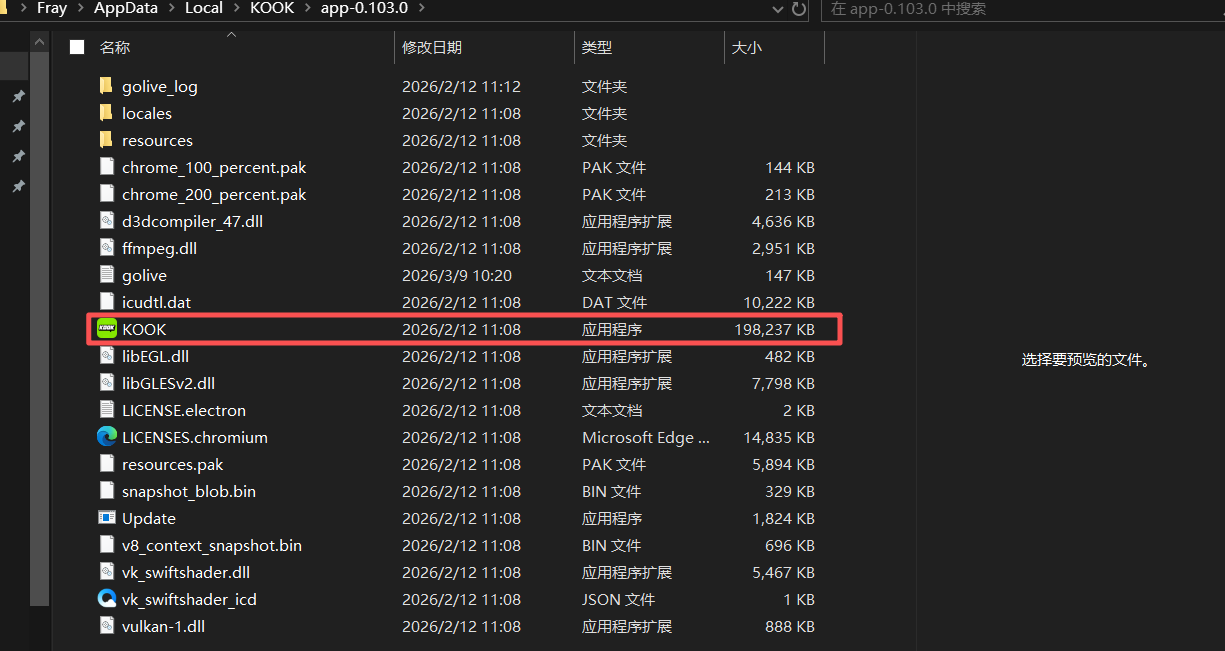Click the first pin icon in navigation pane
The image size is (1225, 651).
pyautogui.click(x=17, y=97)
